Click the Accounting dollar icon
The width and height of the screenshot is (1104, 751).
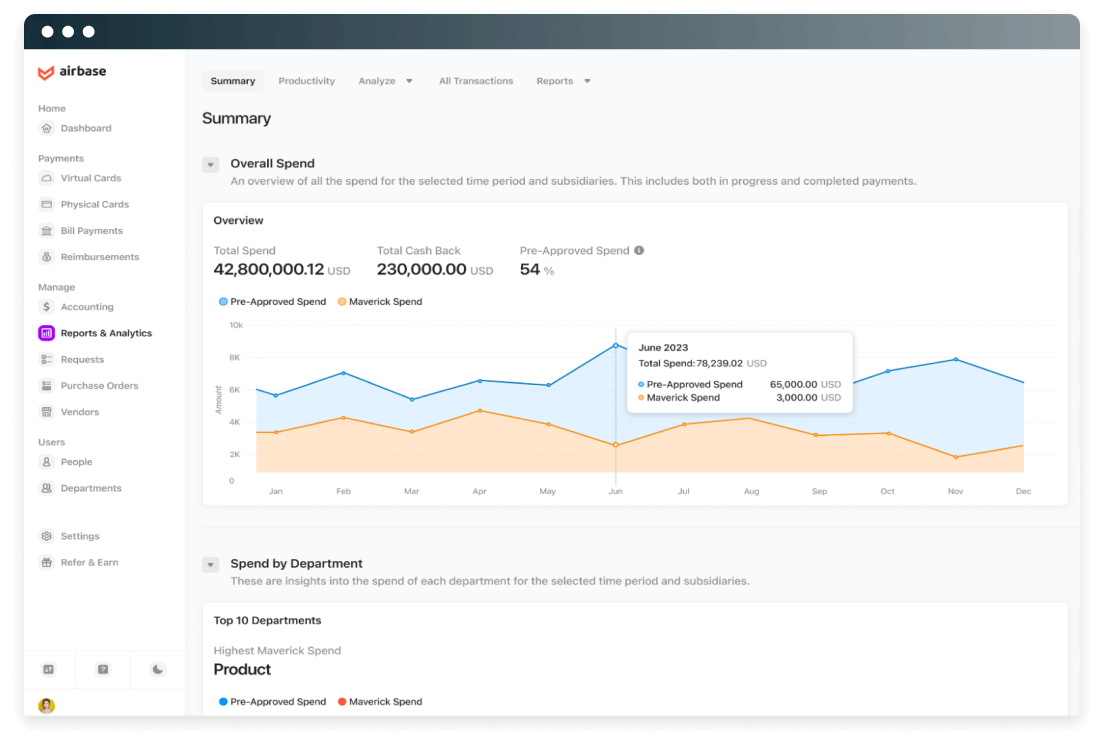coord(46,307)
